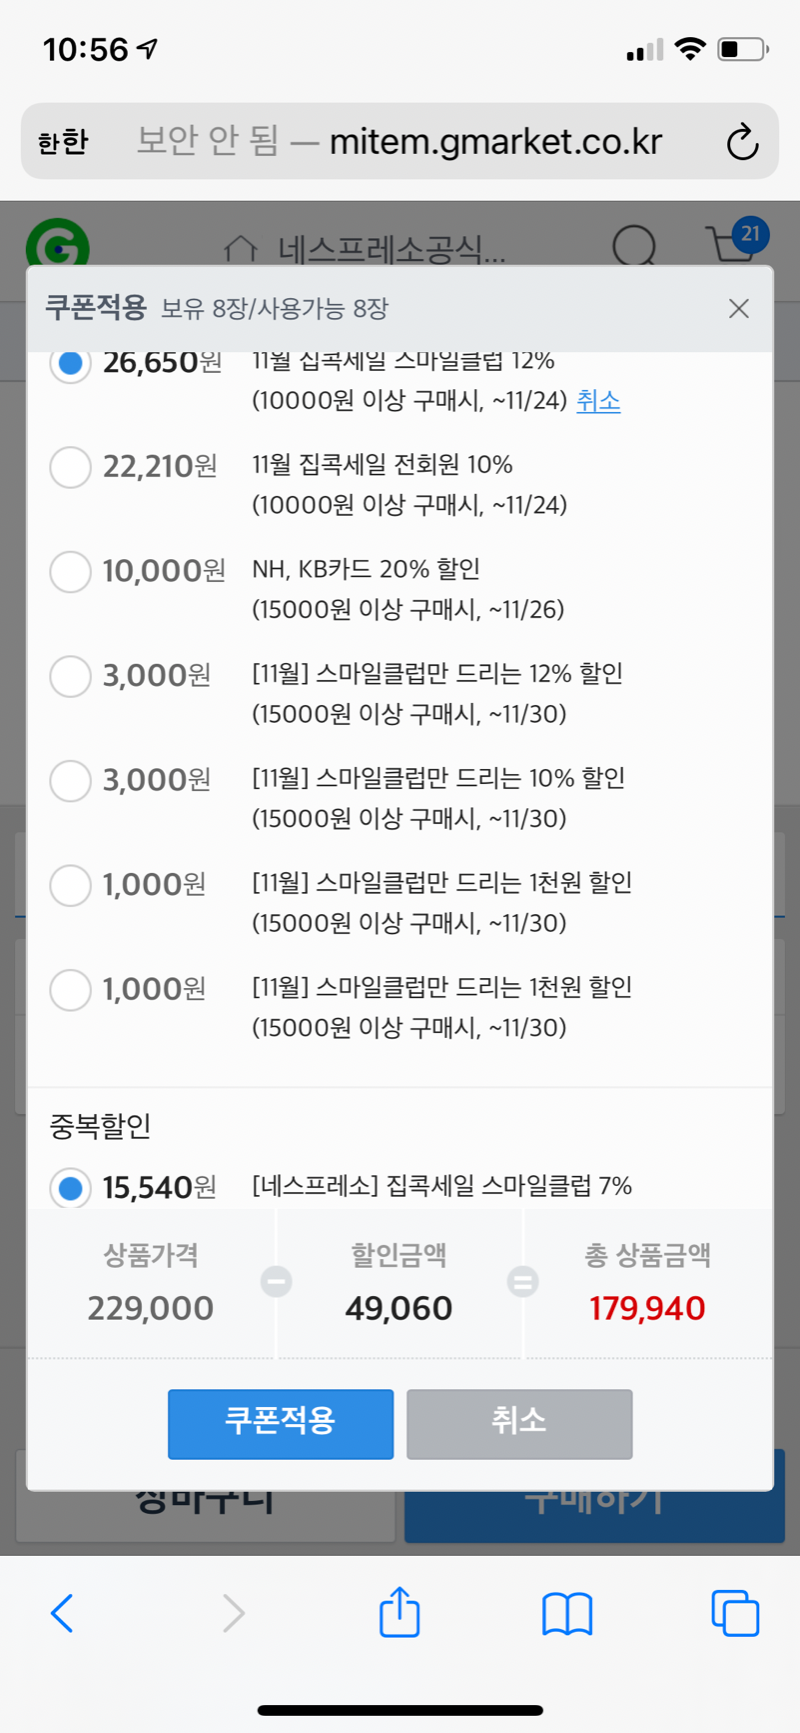Tap the Gmarket G logo
The width and height of the screenshot is (800, 1733).
pos(58,245)
